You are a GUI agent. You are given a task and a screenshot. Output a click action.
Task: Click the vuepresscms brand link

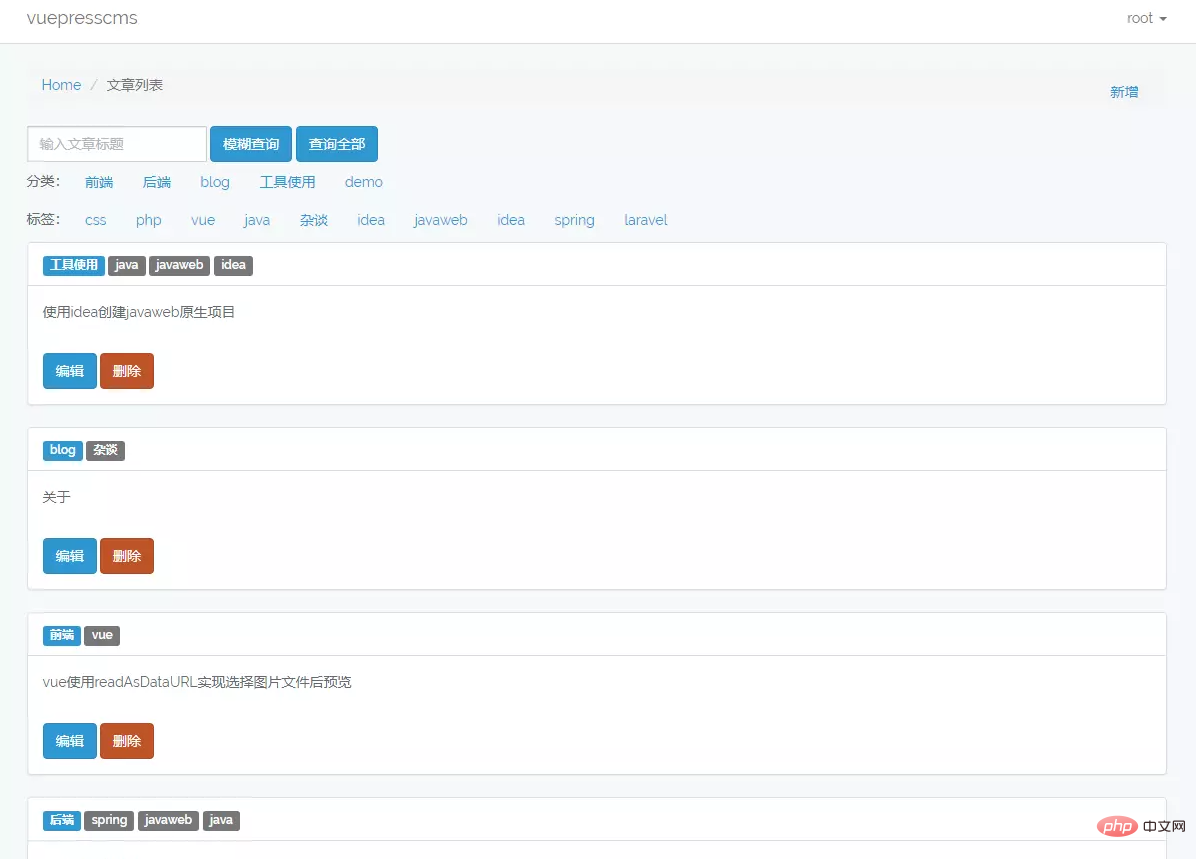coord(82,18)
